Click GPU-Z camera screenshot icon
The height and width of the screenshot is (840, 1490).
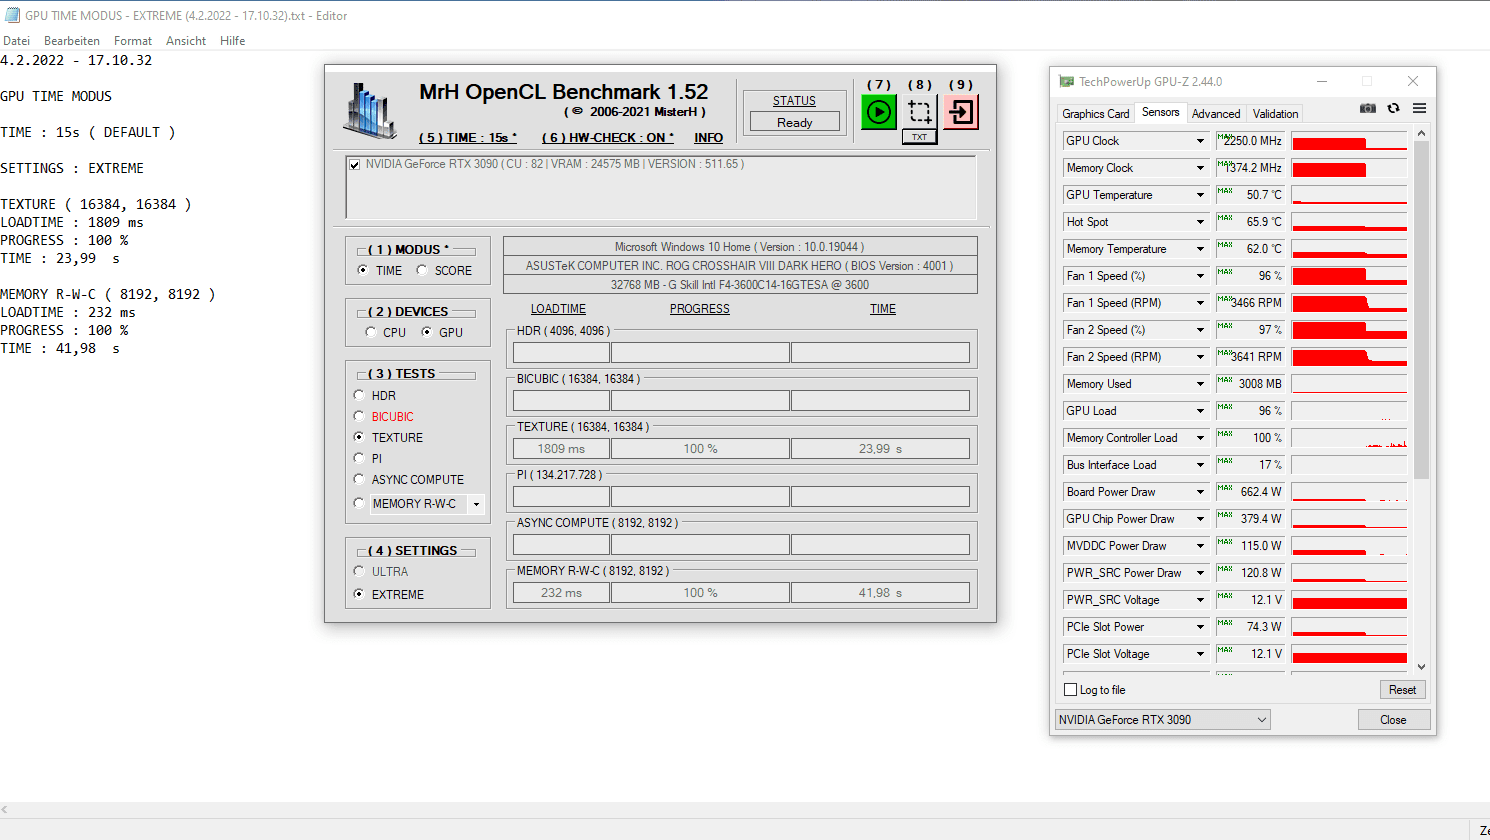pos(1367,108)
